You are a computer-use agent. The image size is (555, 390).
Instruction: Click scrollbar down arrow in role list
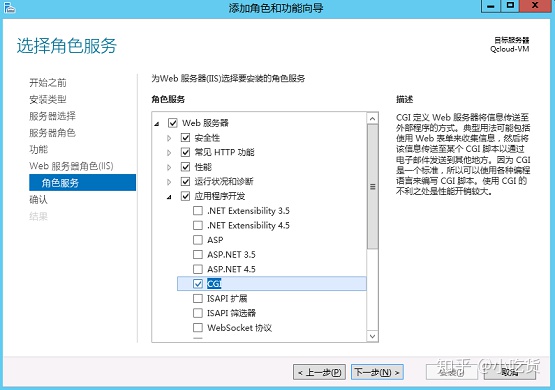point(372,336)
